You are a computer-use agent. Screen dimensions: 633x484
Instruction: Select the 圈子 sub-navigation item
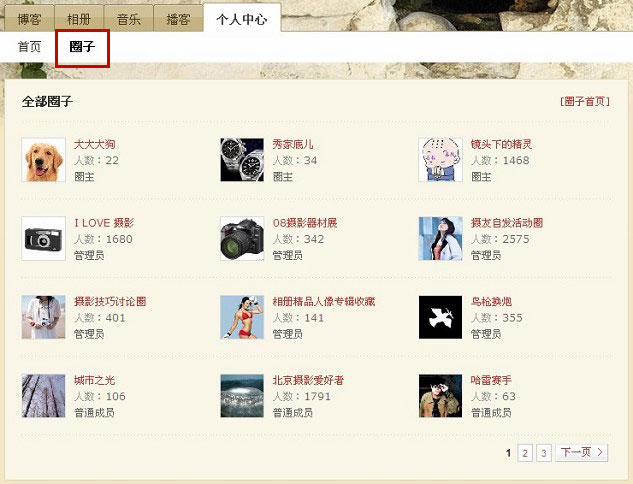(82, 47)
